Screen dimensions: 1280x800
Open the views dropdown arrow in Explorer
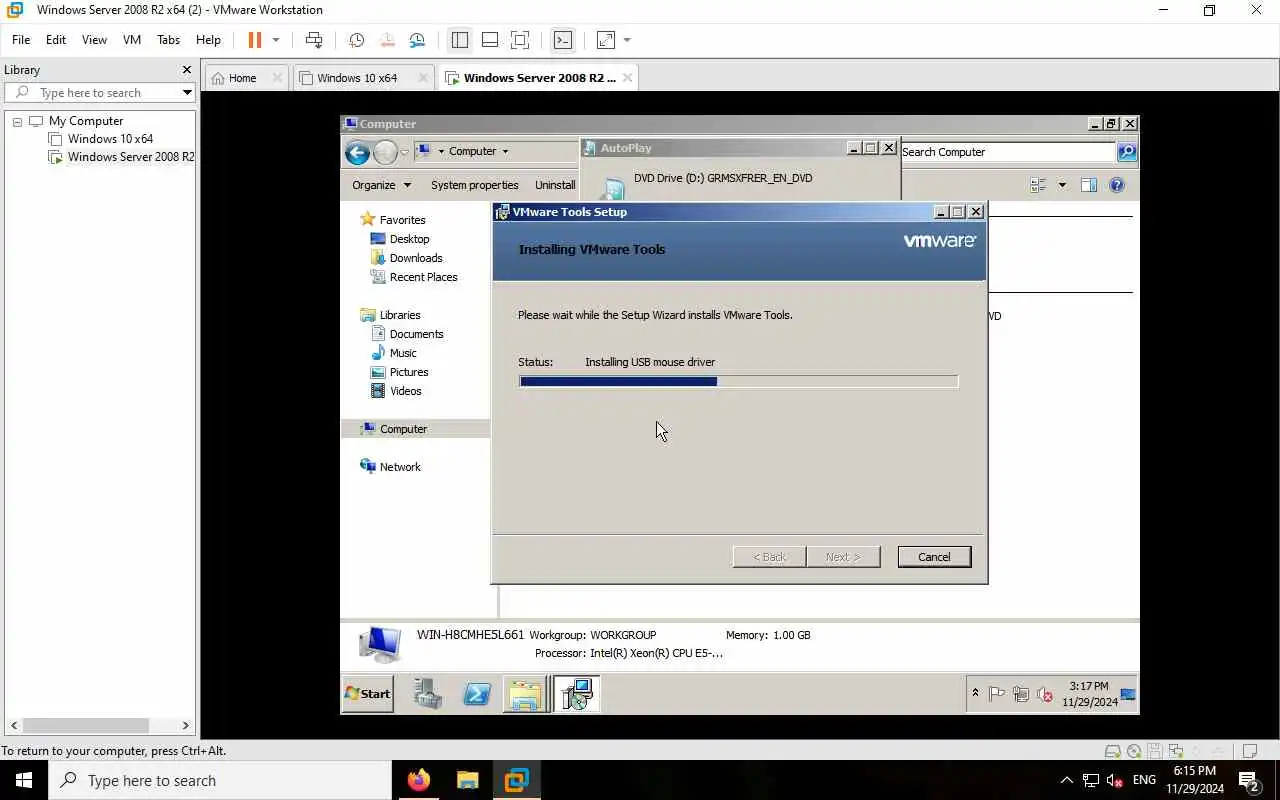coord(1062,185)
